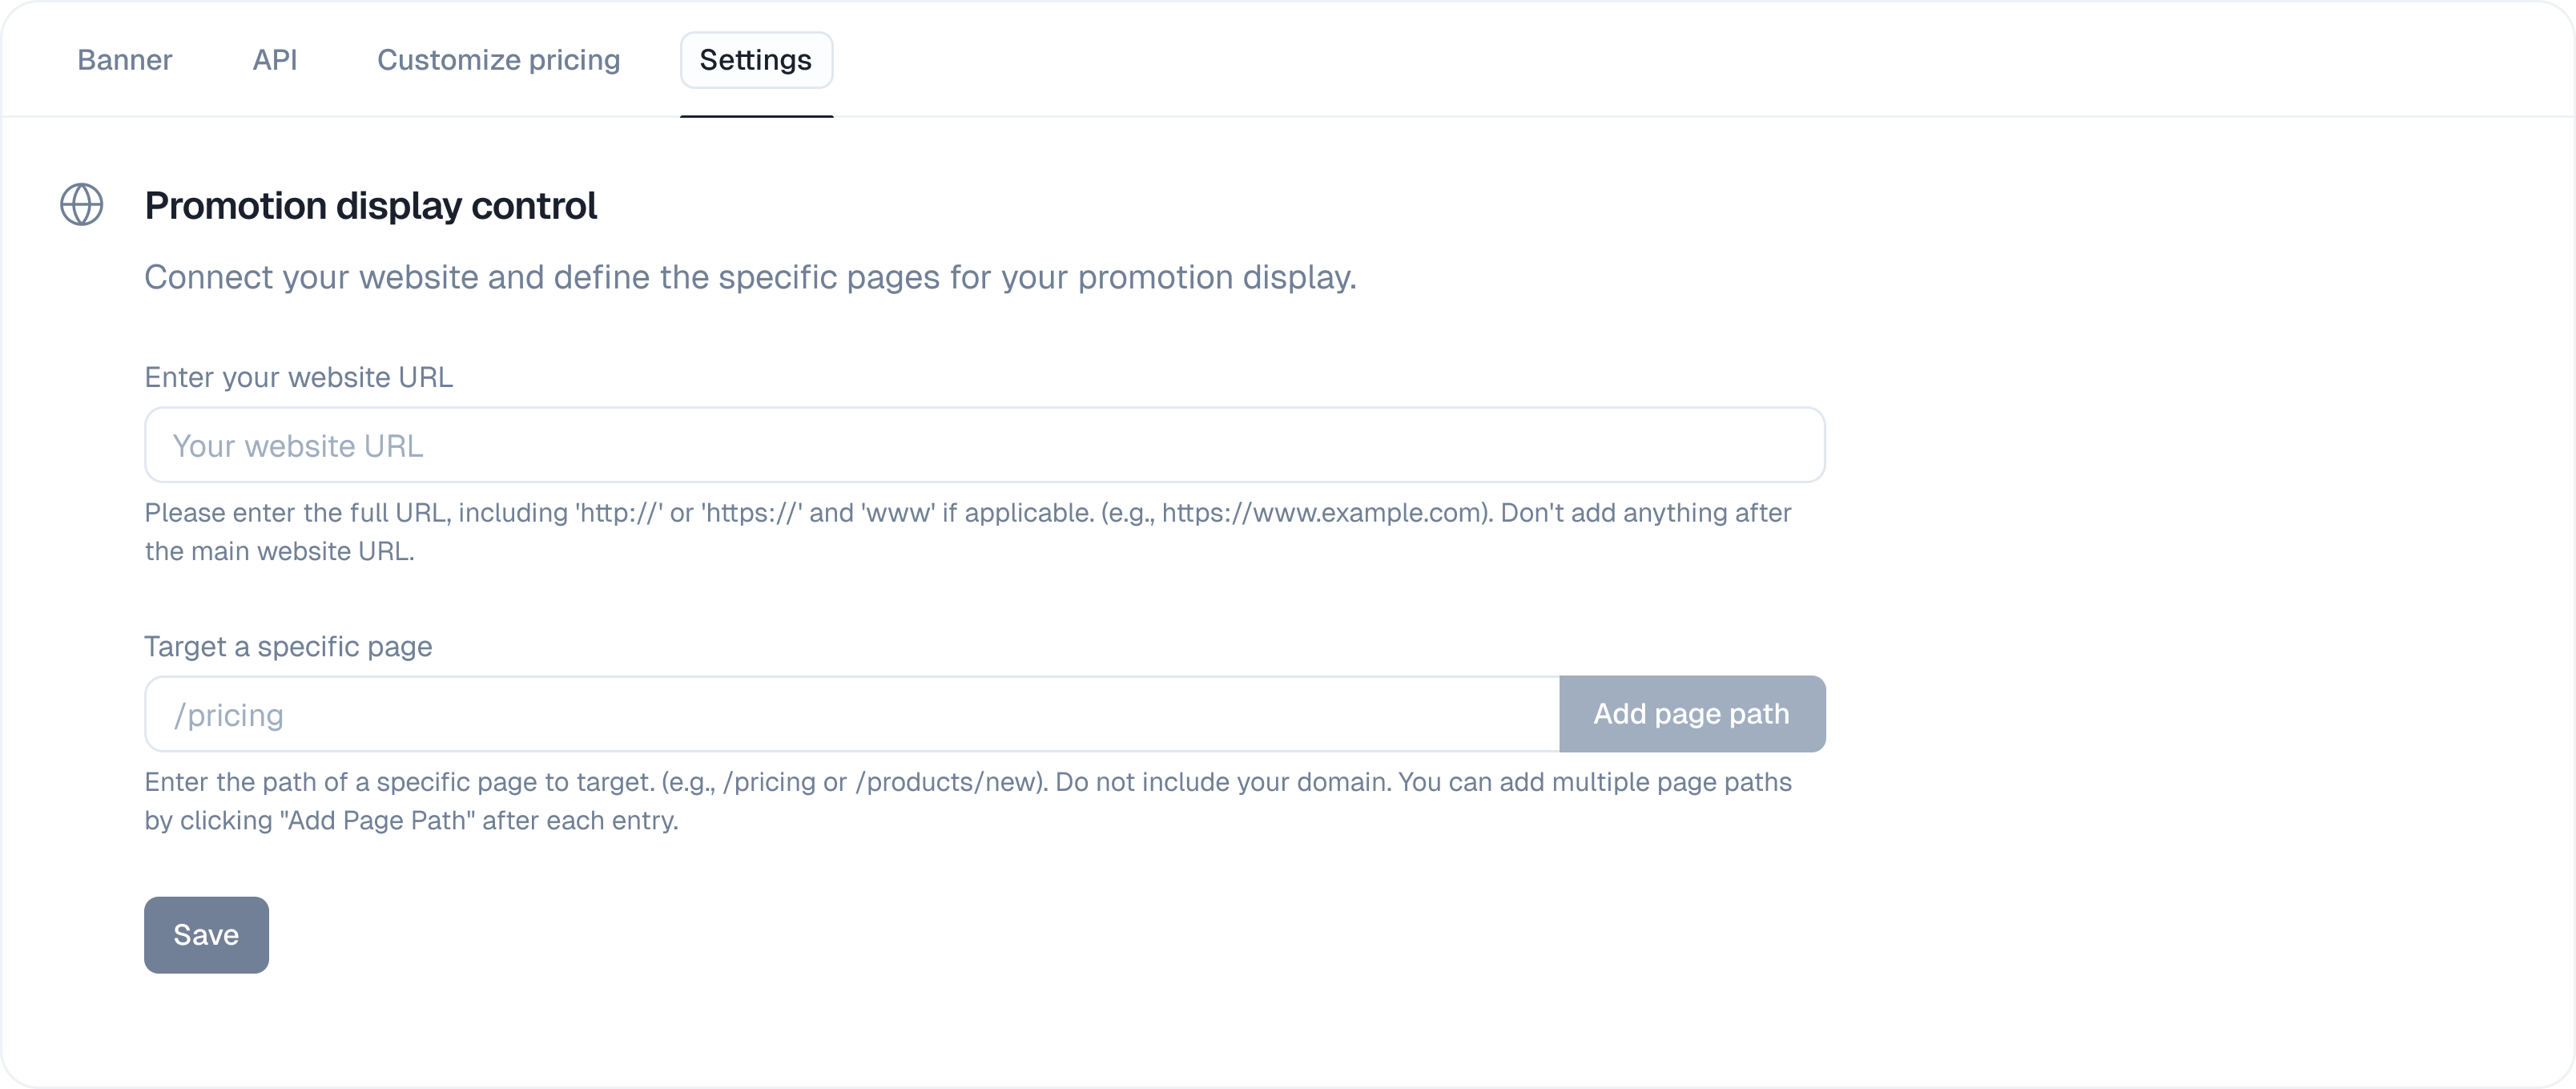
Task: Click the Enter your website URL label
Action: 297,377
